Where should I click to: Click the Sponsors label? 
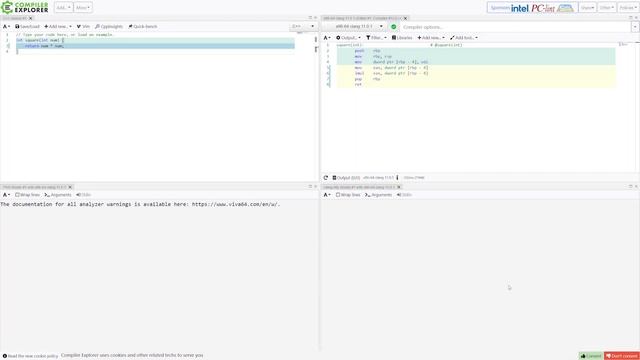point(500,8)
